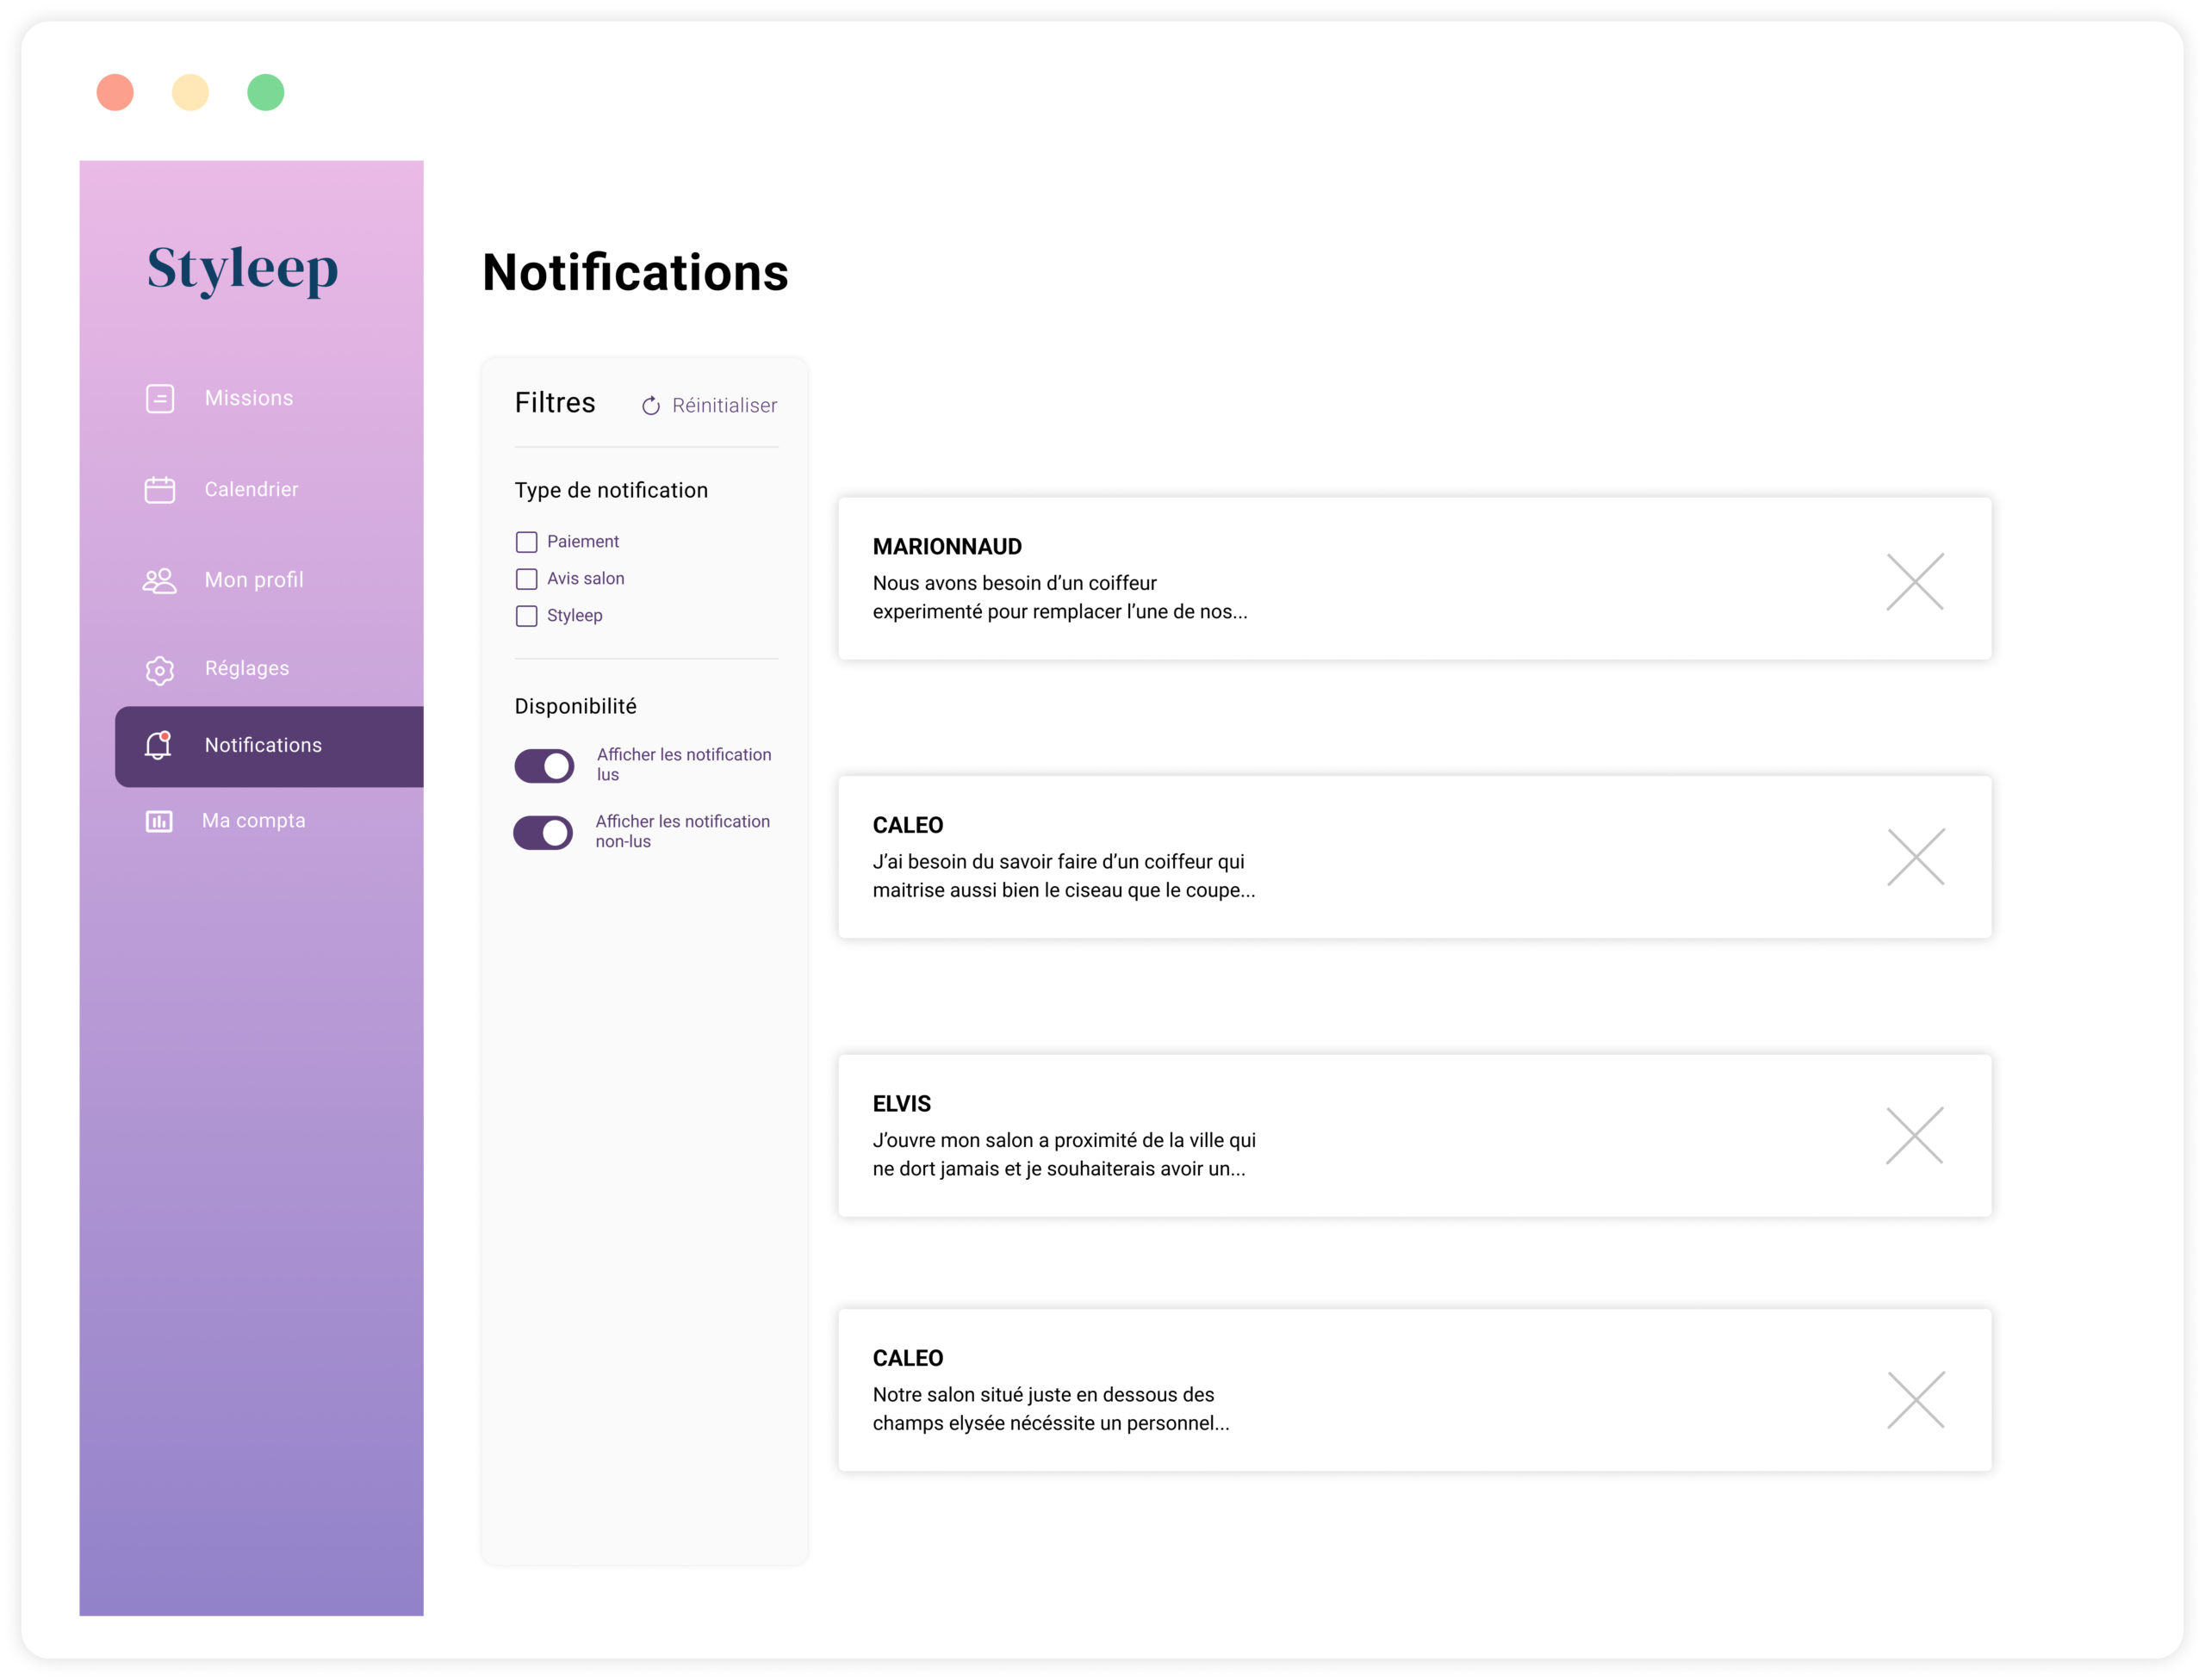The image size is (2205, 1680).
Task: Check the Paiement filter checkbox
Action: 527,542
